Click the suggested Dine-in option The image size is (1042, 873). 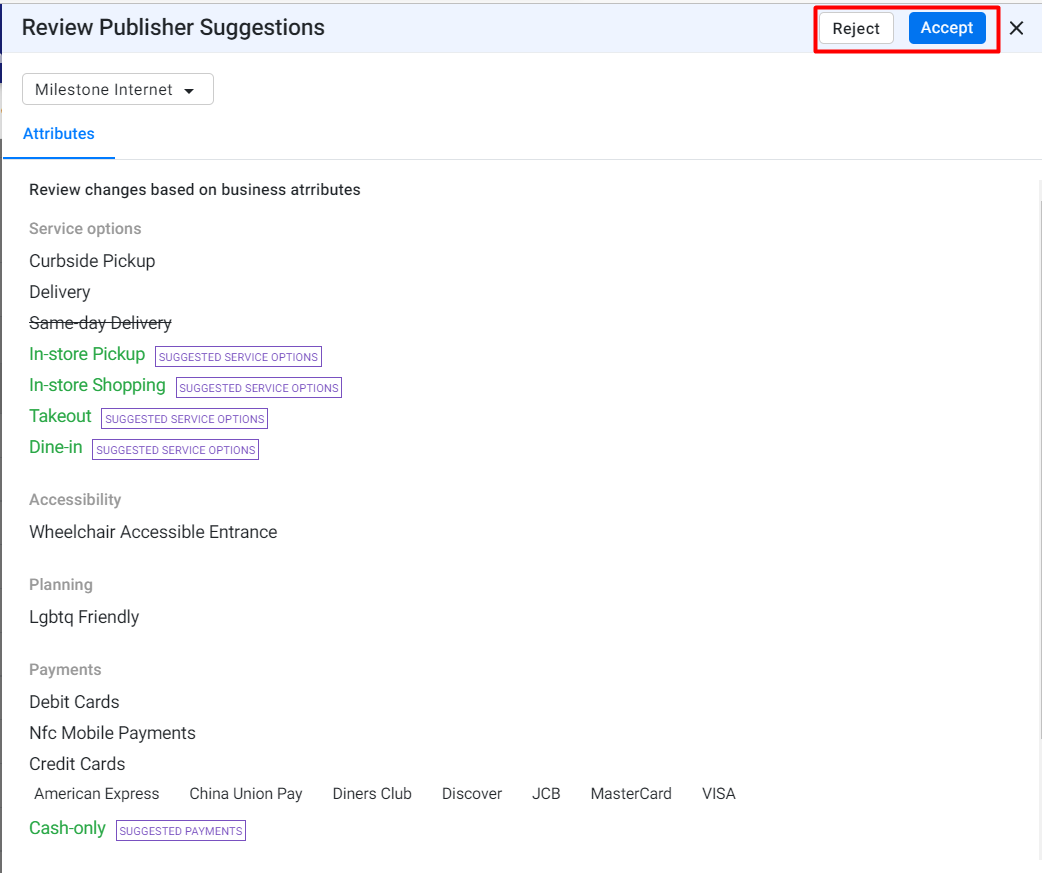(56, 447)
